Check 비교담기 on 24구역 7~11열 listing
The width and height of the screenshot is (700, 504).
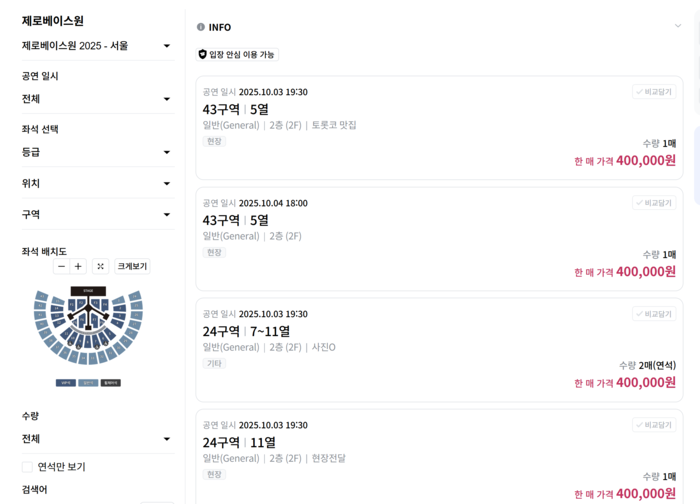click(654, 314)
